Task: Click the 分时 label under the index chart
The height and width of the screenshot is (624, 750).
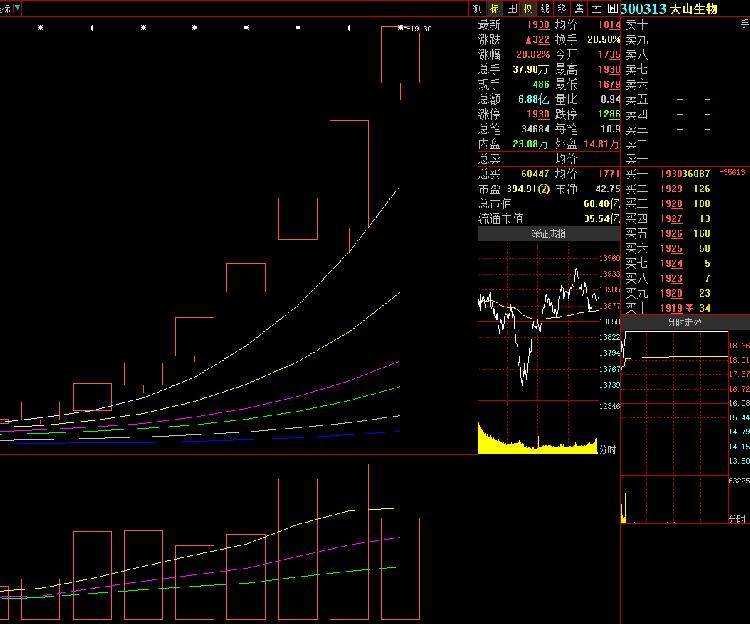Action: pos(607,450)
